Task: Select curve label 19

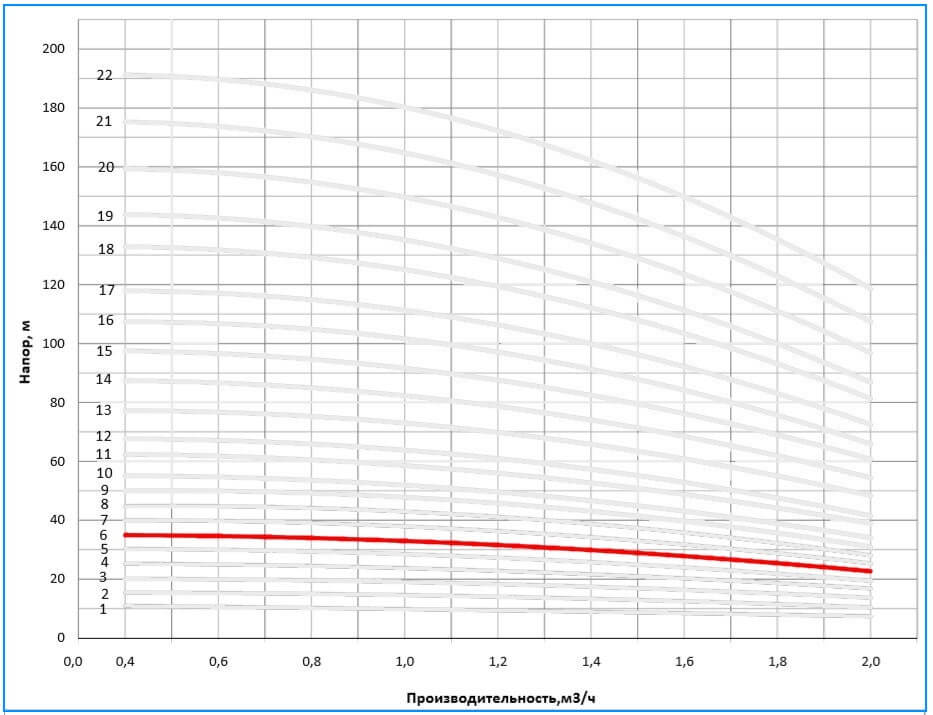Action: [x=104, y=216]
